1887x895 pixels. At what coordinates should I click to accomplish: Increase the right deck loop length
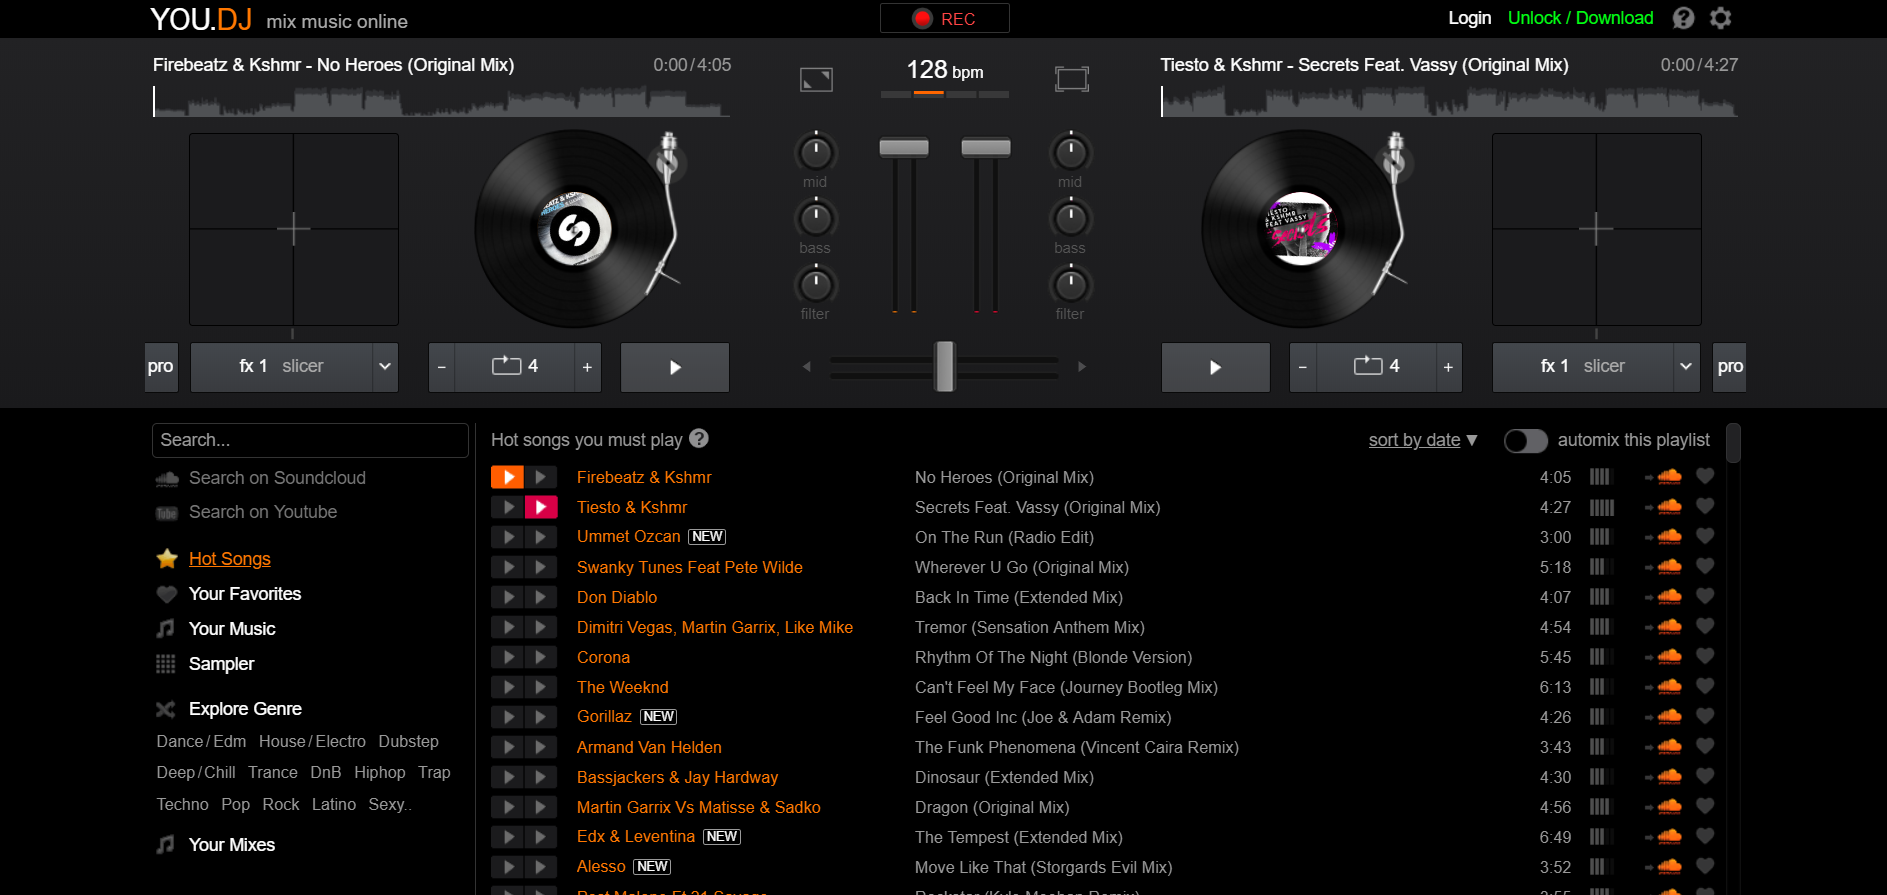pos(1448,367)
